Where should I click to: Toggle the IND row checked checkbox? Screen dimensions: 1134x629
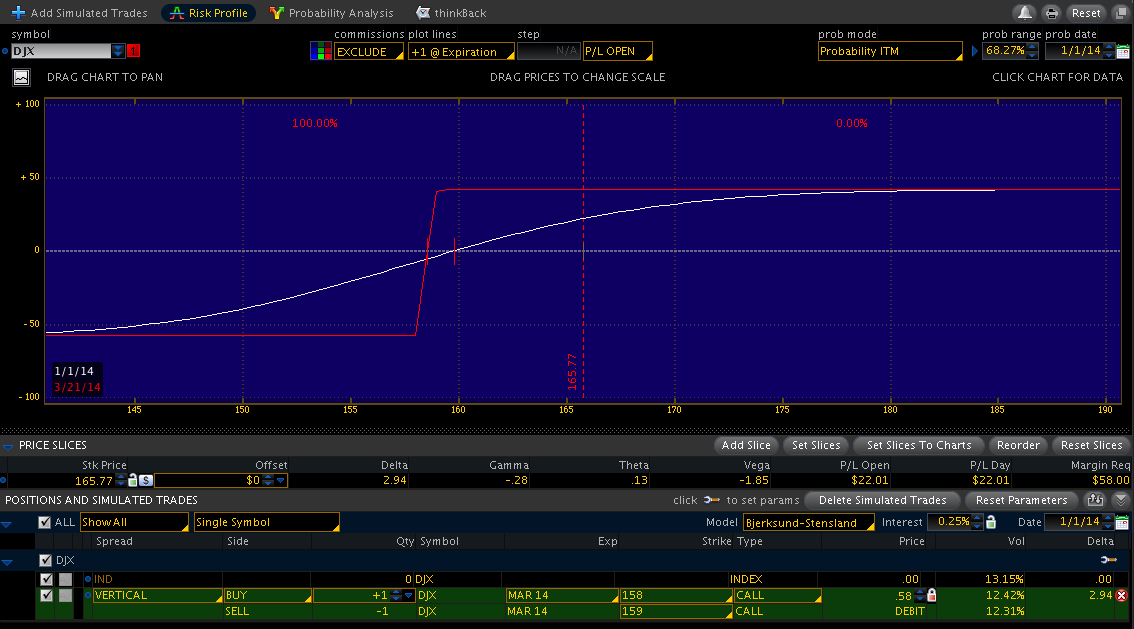point(46,579)
